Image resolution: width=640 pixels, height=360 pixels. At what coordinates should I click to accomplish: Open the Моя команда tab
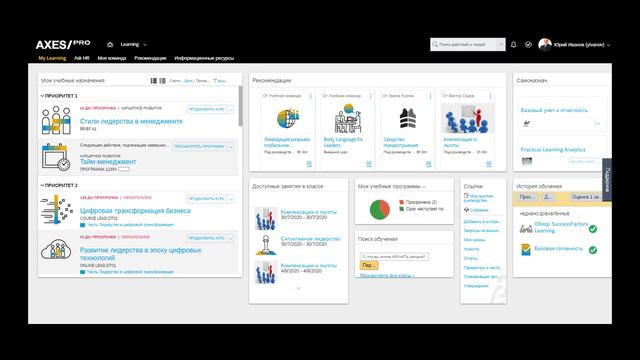tap(111, 58)
